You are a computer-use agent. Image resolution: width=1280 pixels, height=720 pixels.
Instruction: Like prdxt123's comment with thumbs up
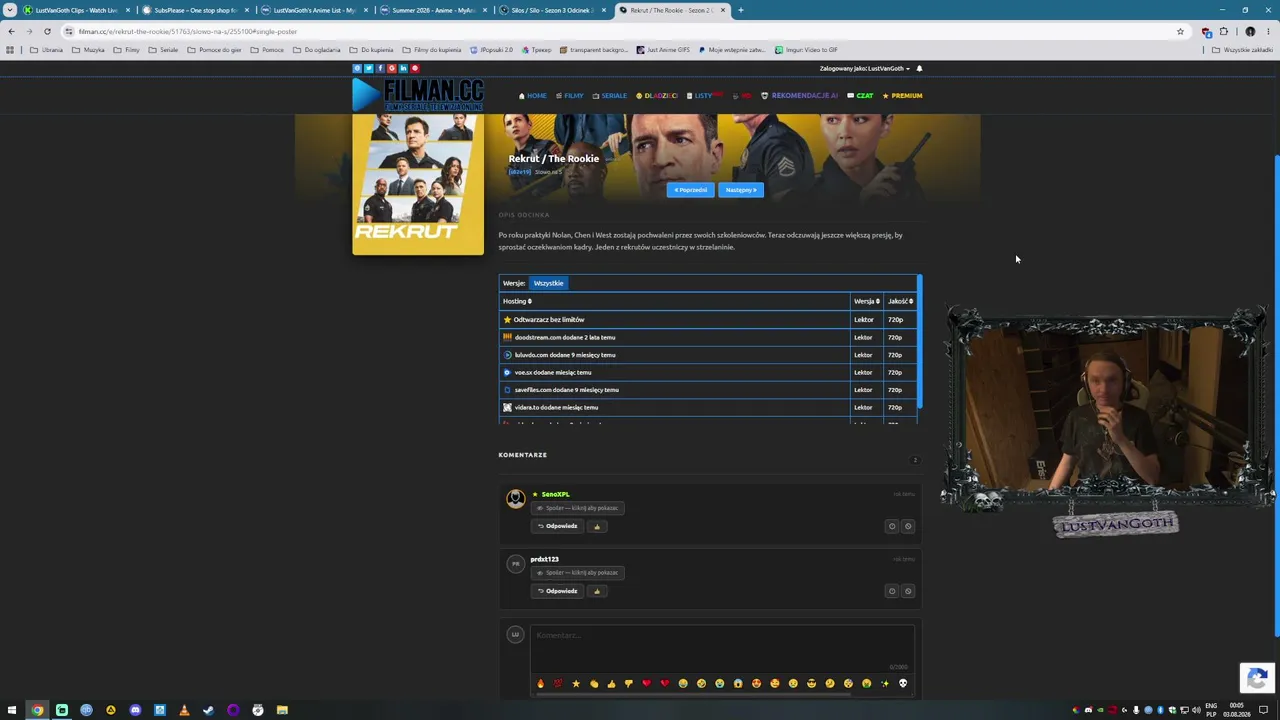coord(597,591)
